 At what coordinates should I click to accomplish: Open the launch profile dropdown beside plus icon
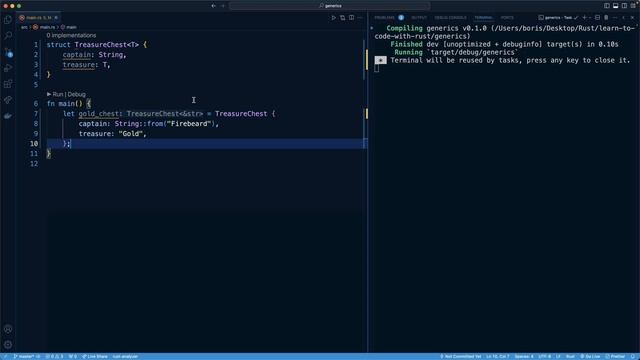590,18
